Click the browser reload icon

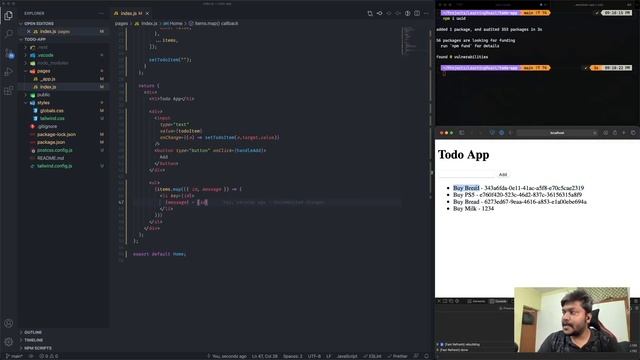pyautogui.click(x=594, y=133)
